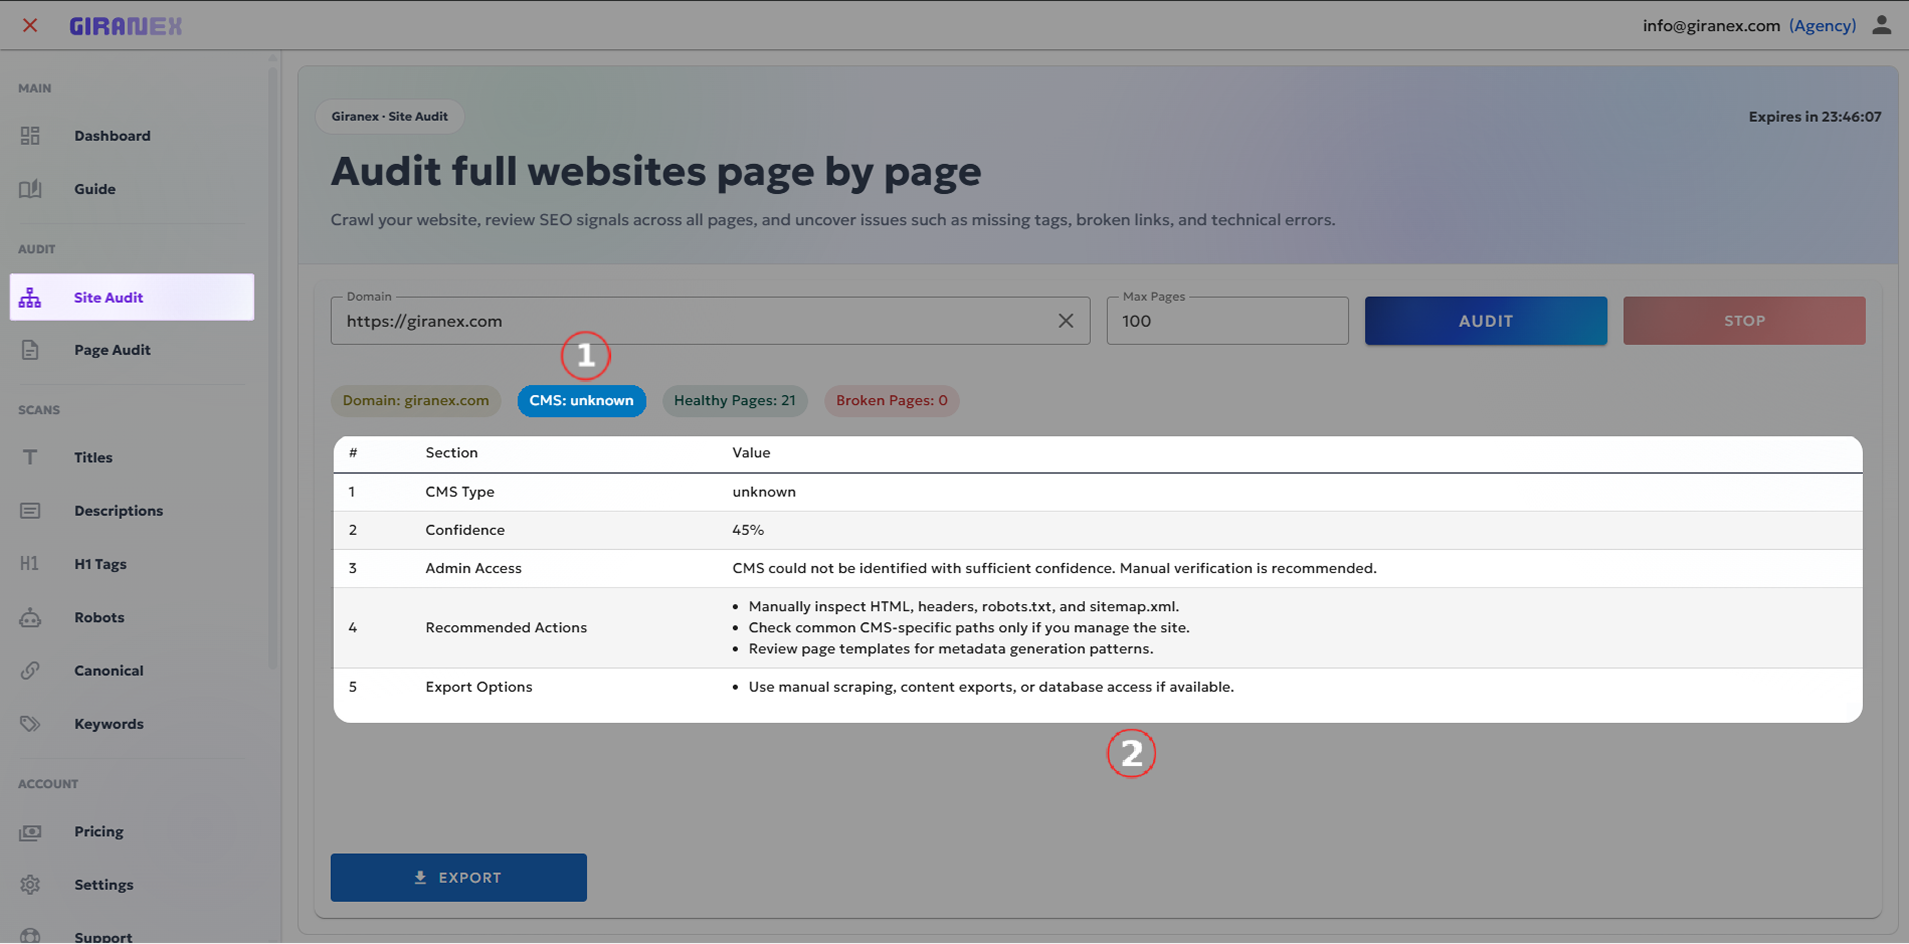Click the 'Value' column header
The height and width of the screenshot is (944, 1909).
(x=751, y=453)
